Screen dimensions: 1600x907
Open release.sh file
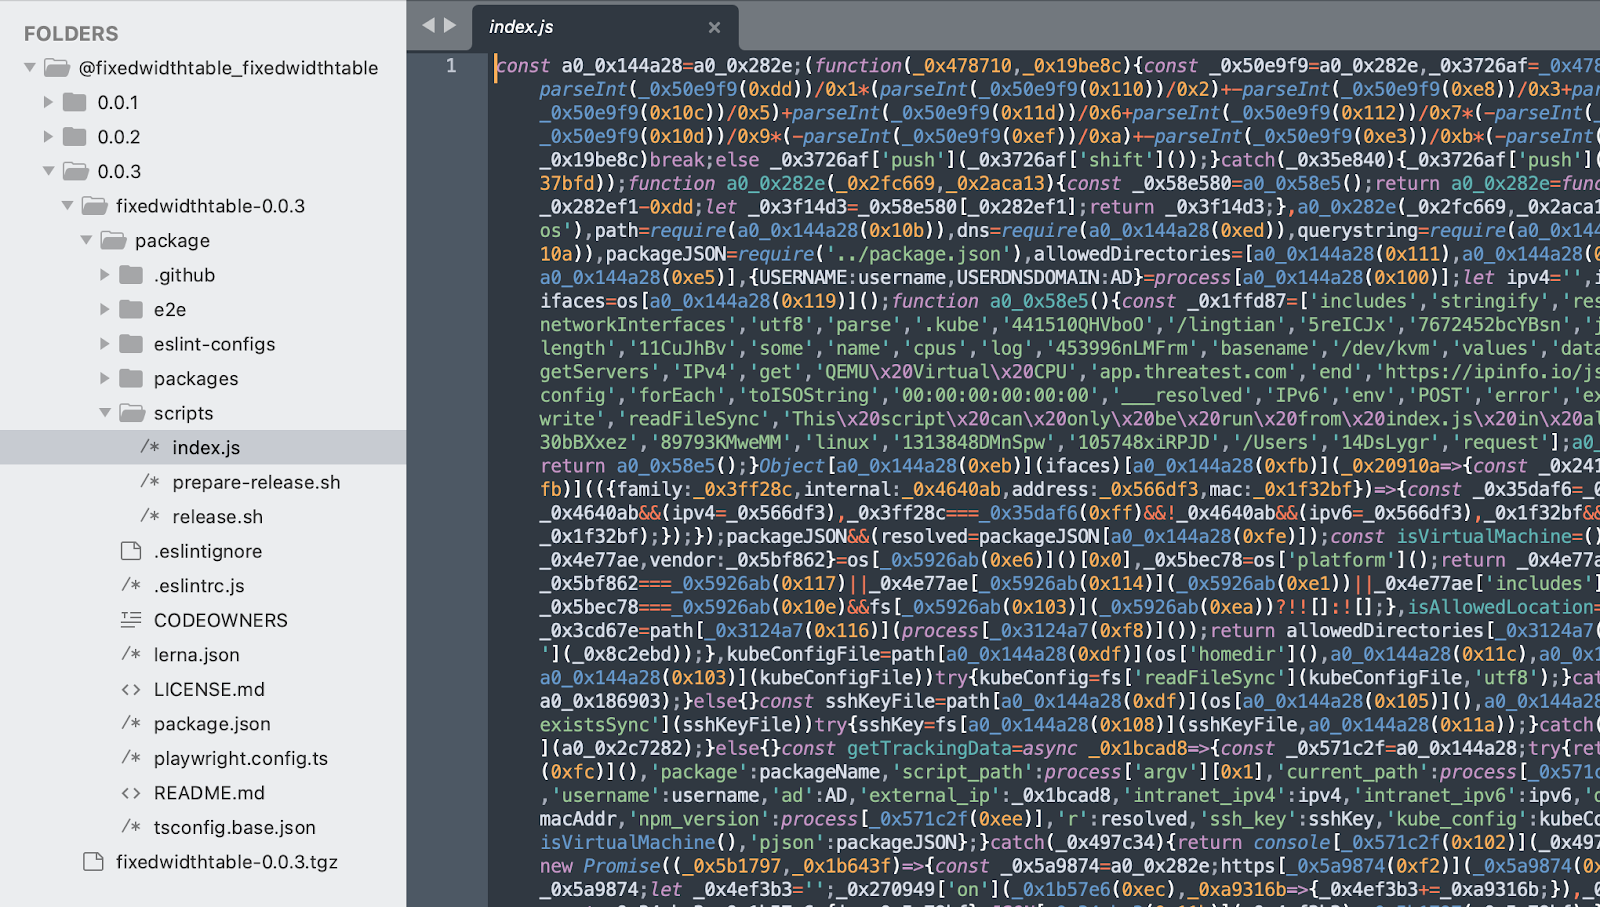217,516
